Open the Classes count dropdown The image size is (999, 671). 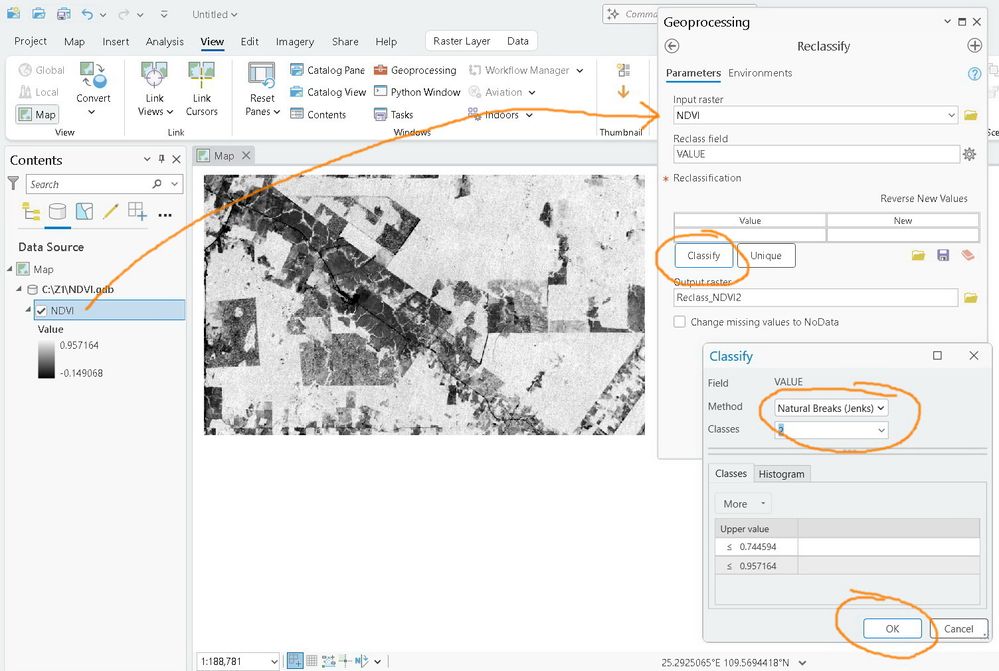pyautogui.click(x=881, y=430)
